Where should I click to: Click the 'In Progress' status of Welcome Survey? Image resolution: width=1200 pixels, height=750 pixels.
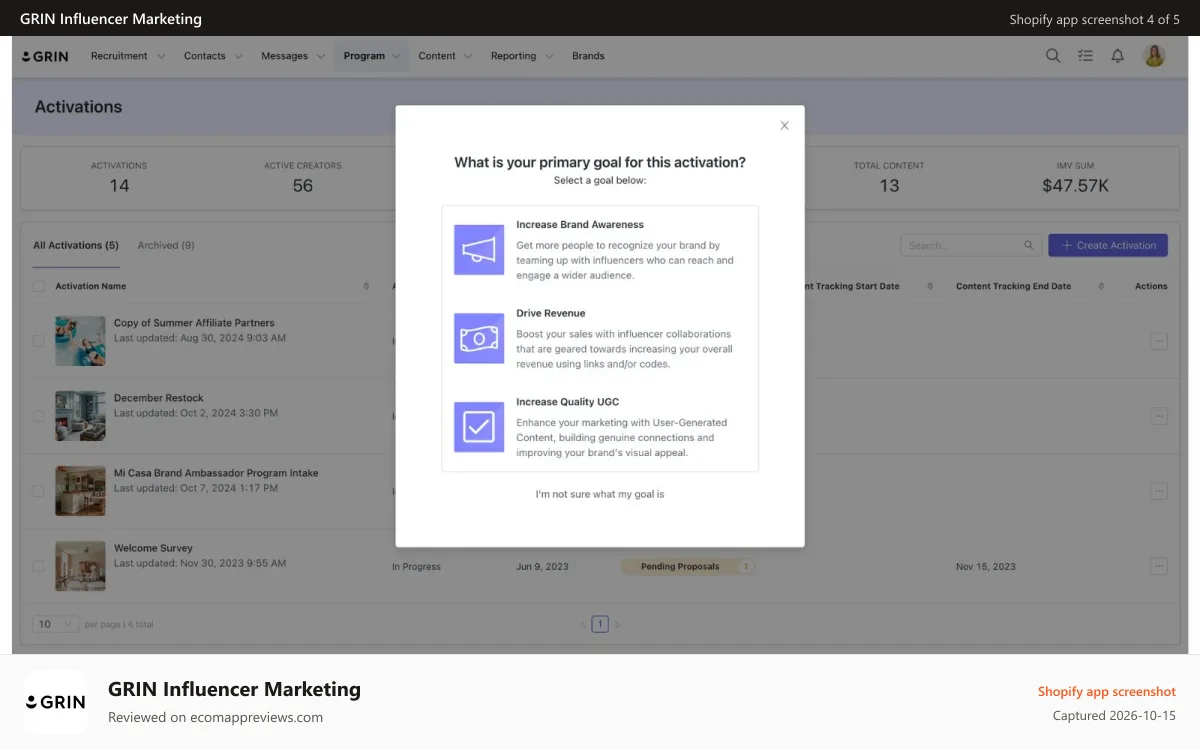(x=416, y=567)
